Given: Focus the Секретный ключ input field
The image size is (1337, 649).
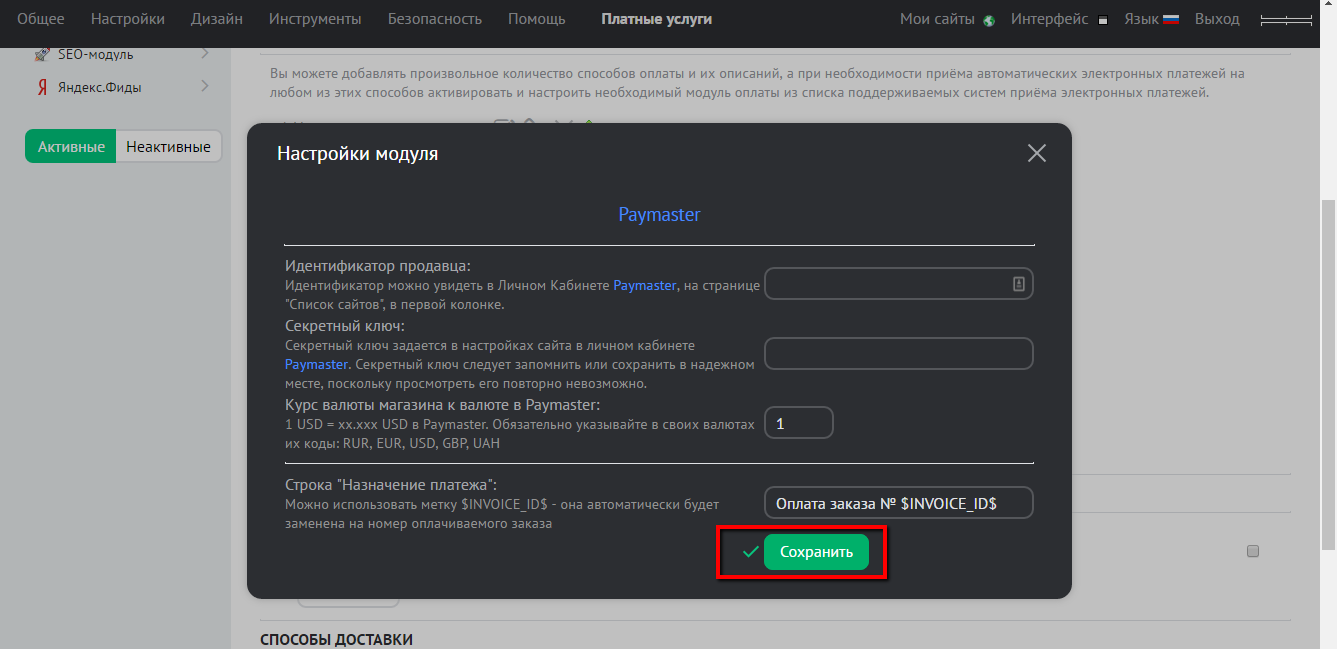Looking at the screenshot, I should click(x=898, y=353).
